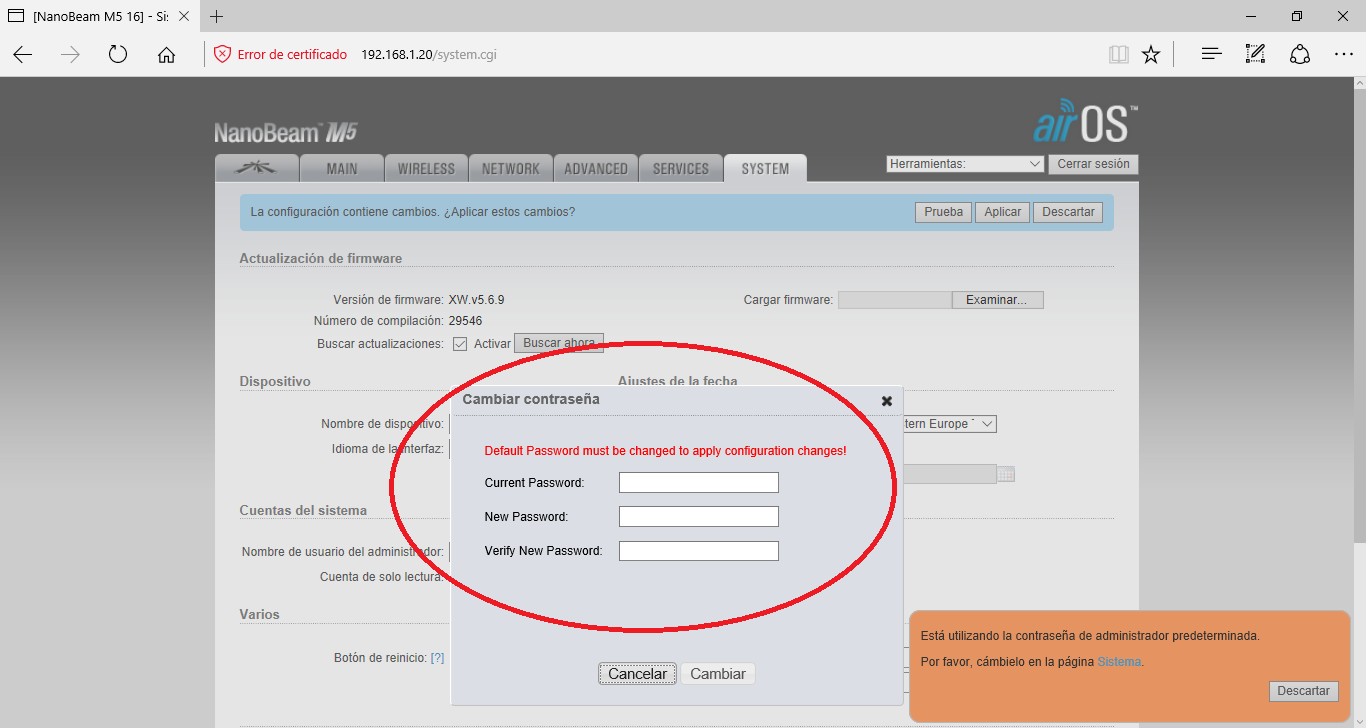Click the Cerrar sesión button
The height and width of the screenshot is (728, 1366).
1093,164
